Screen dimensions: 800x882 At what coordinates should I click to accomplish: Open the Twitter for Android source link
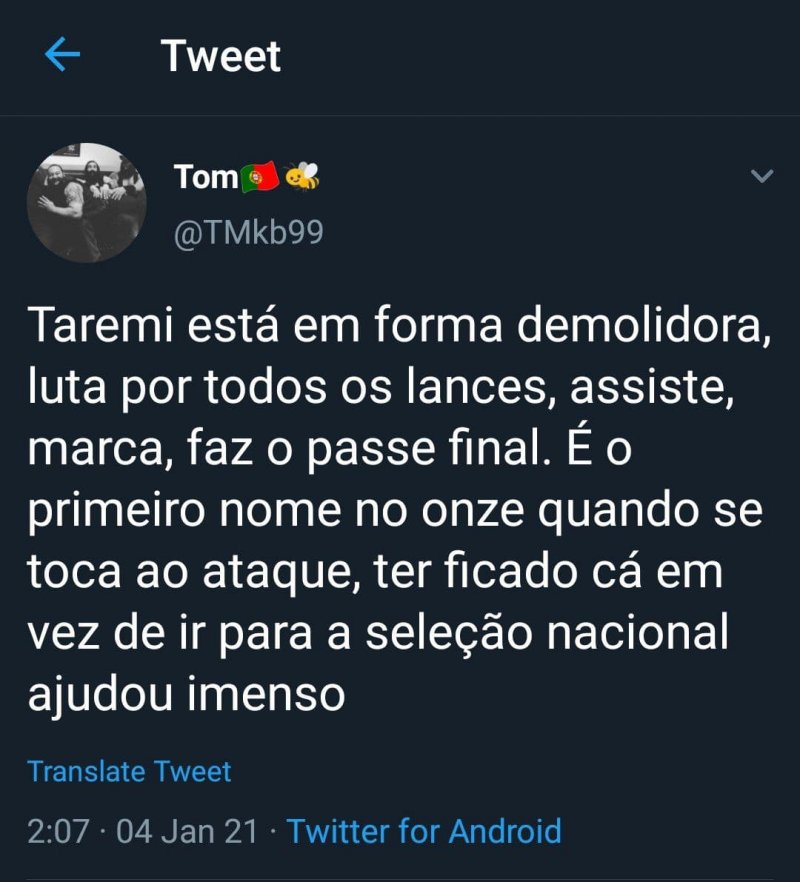(424, 831)
